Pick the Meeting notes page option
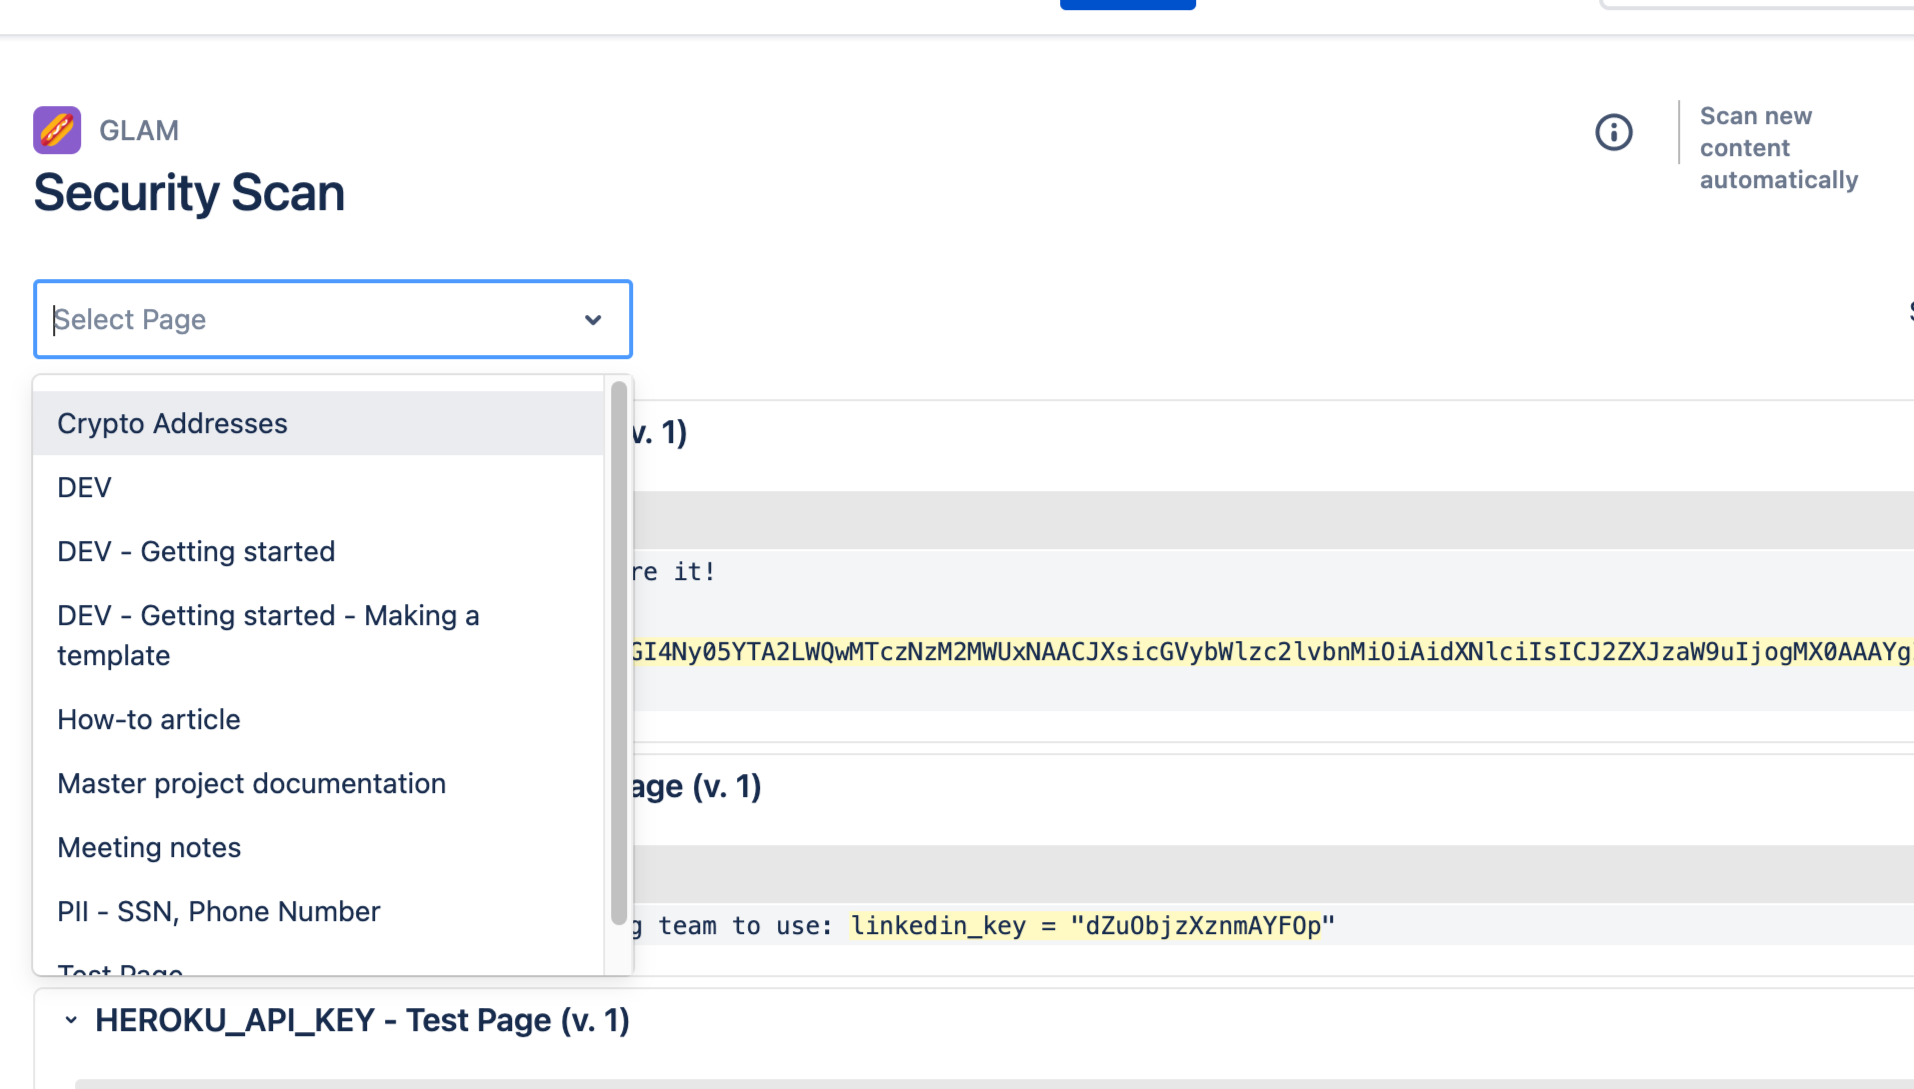The width and height of the screenshot is (1914, 1089). coord(149,848)
